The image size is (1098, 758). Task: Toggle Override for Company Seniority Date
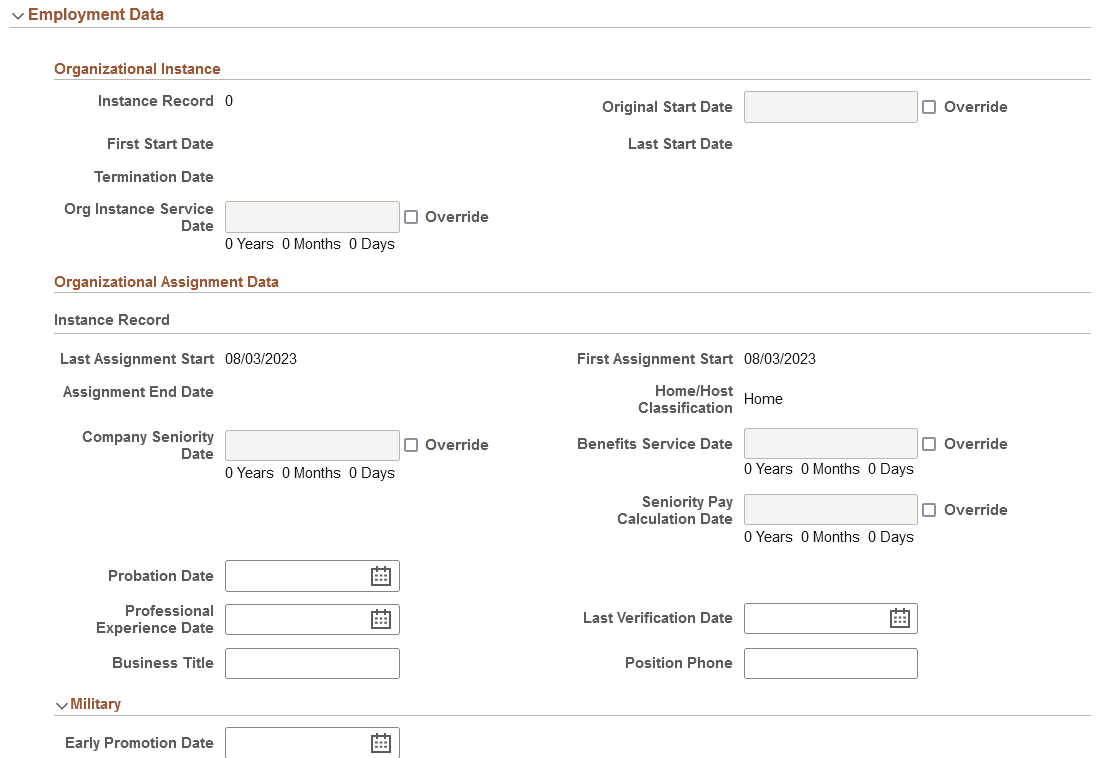tap(412, 444)
